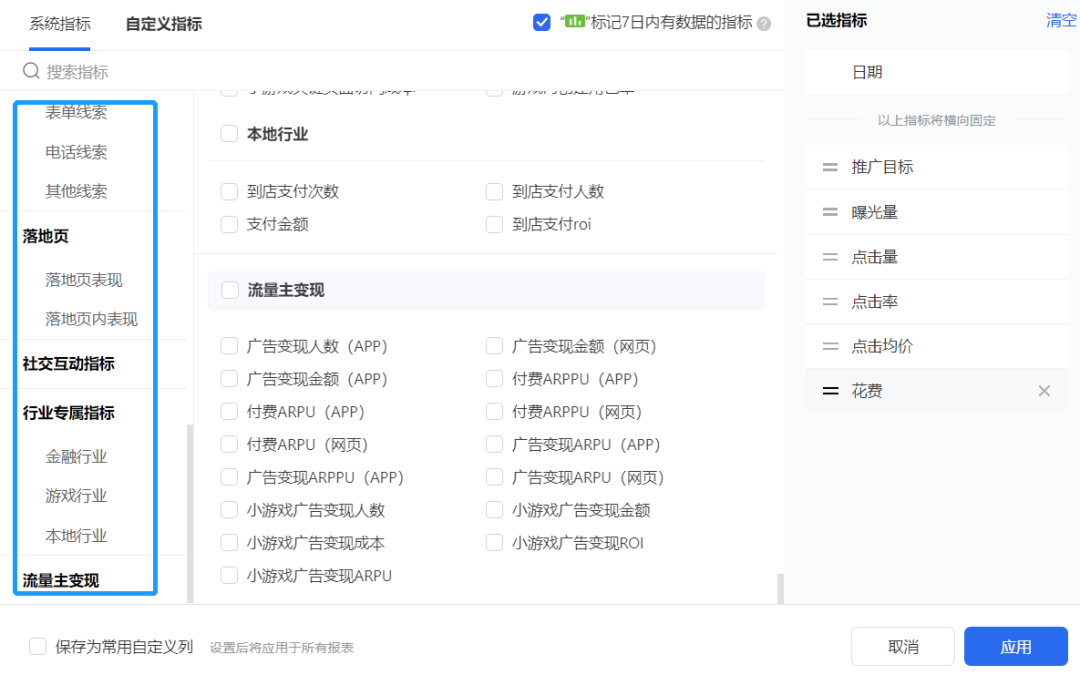Jump to 电话线索 in the sidebar
Viewport: 1080px width, 675px height.
click(x=76, y=152)
